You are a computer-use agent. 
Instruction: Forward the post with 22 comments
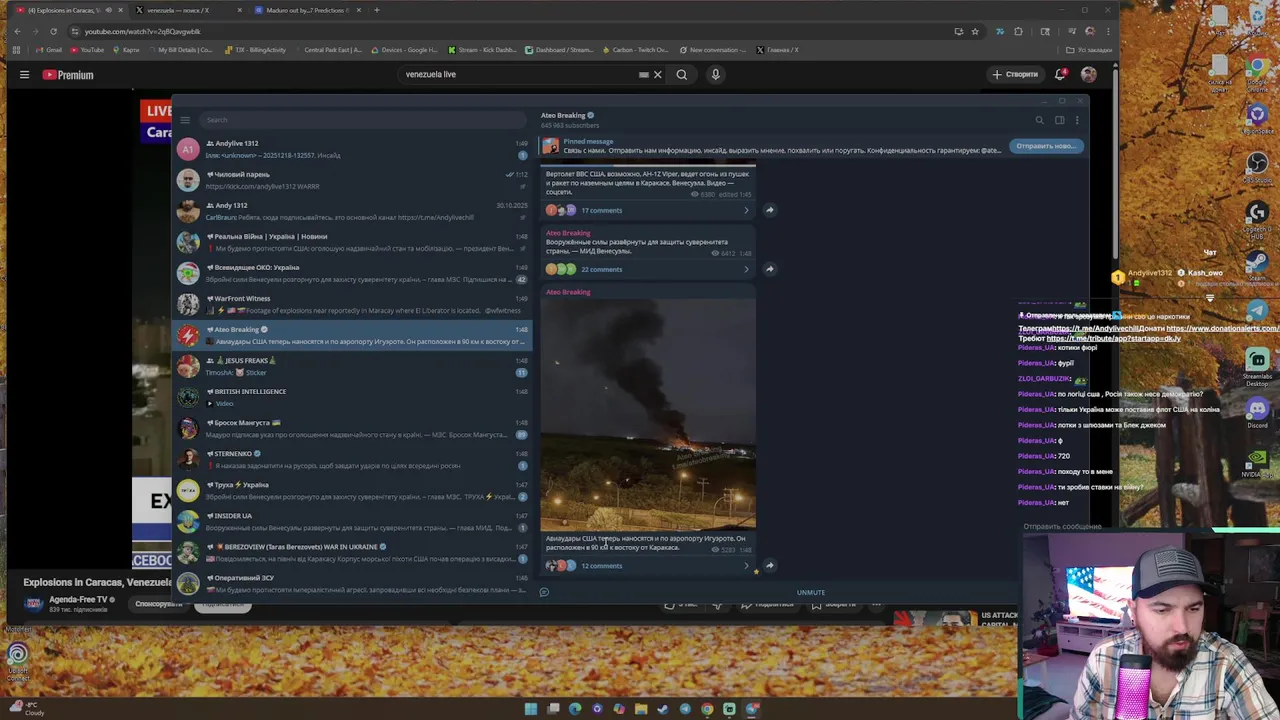[769, 269]
